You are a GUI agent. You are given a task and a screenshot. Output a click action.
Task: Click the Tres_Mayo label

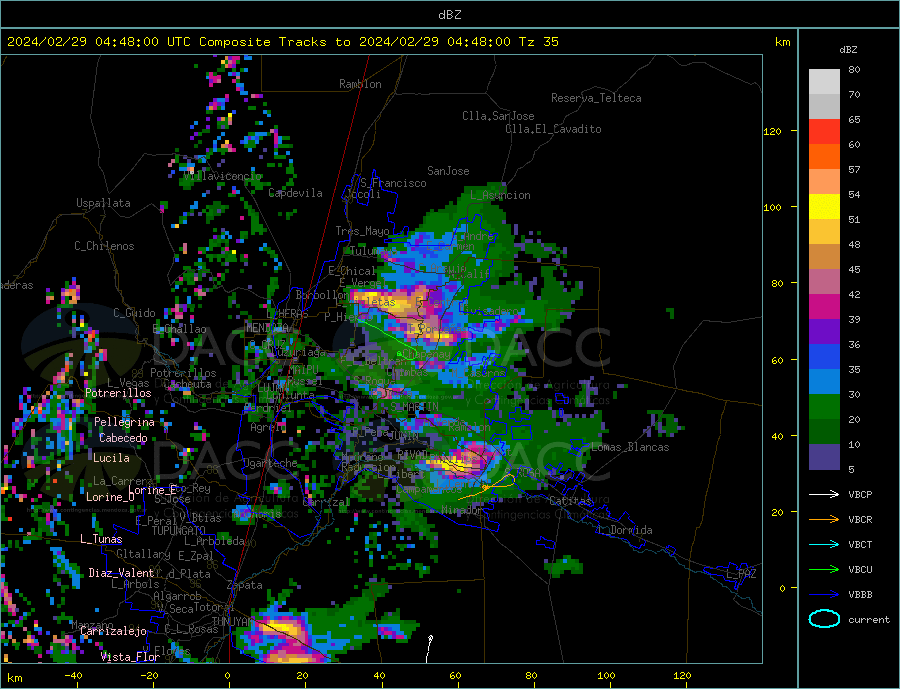[x=362, y=231]
